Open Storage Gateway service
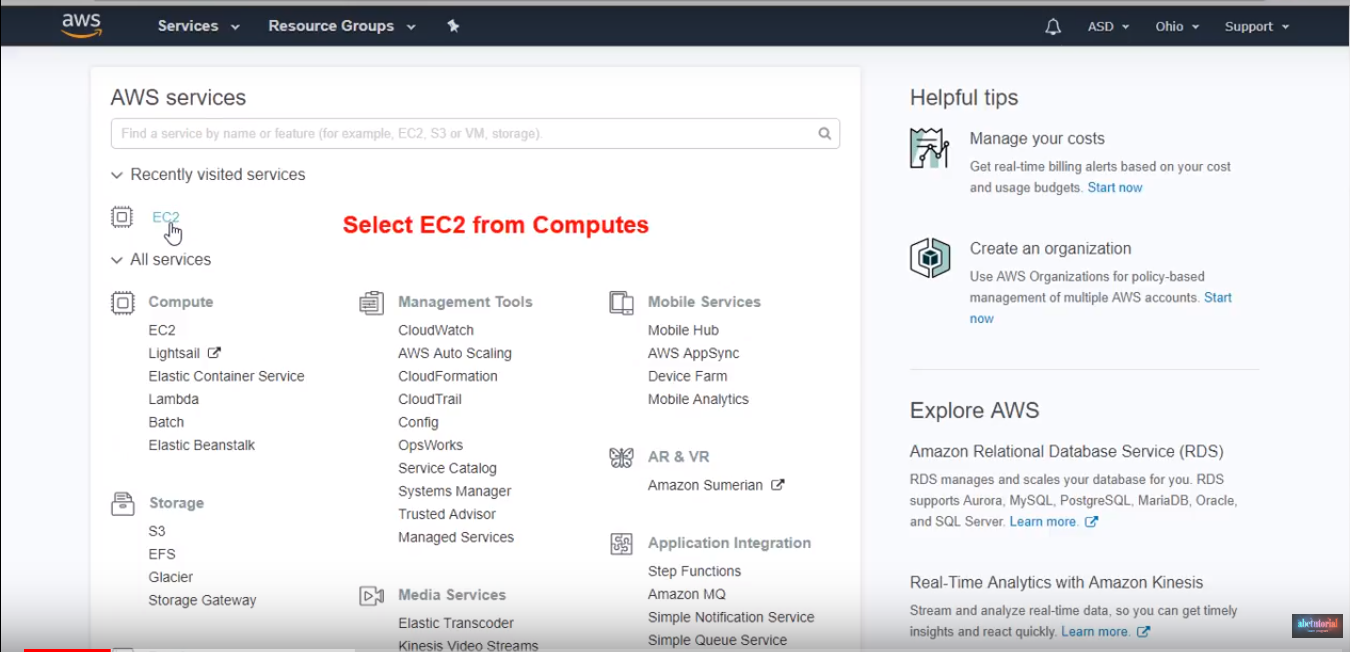 pyautogui.click(x=202, y=600)
